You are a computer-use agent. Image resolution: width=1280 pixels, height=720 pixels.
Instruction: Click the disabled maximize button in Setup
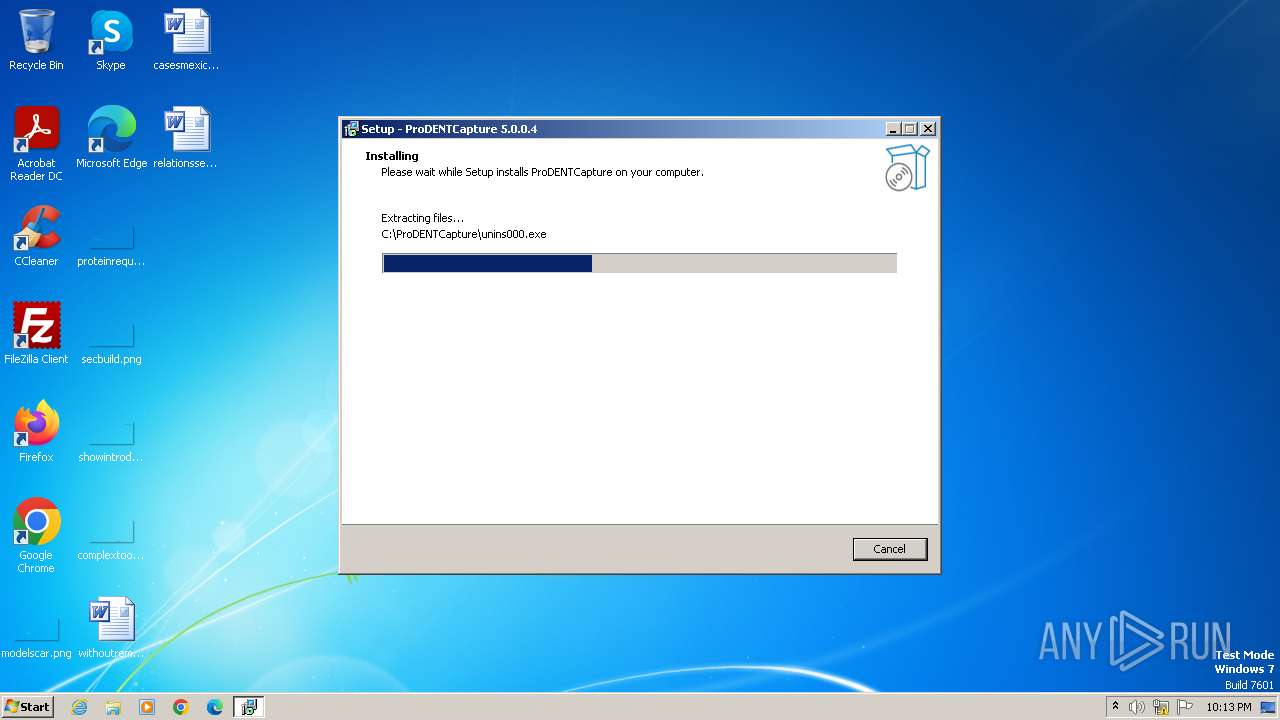click(910, 129)
